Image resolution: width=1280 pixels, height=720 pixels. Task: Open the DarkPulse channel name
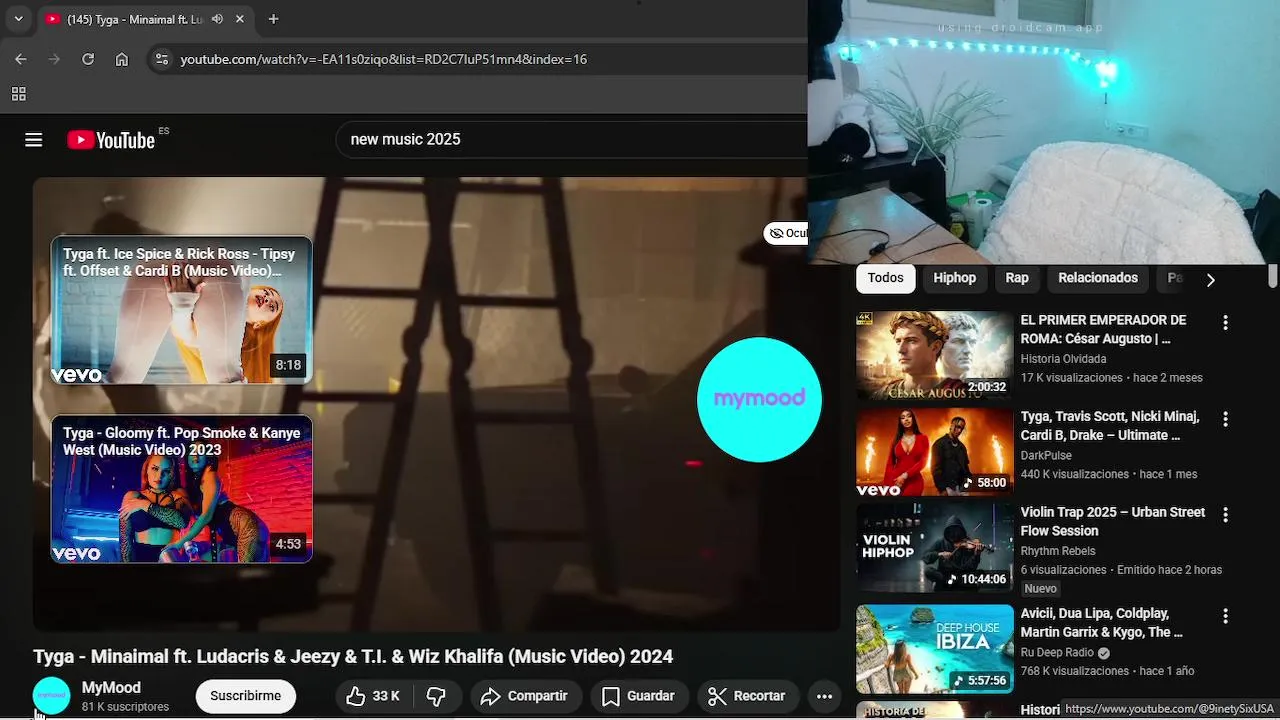[1046, 456]
